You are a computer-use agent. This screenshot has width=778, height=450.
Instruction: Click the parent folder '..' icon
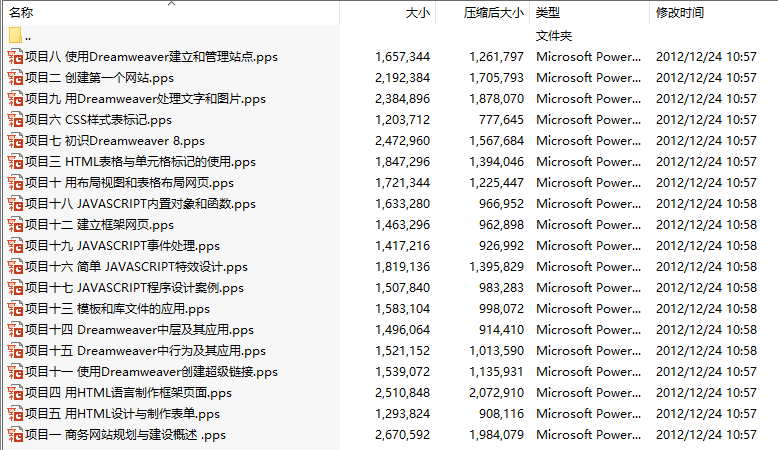(x=15, y=35)
